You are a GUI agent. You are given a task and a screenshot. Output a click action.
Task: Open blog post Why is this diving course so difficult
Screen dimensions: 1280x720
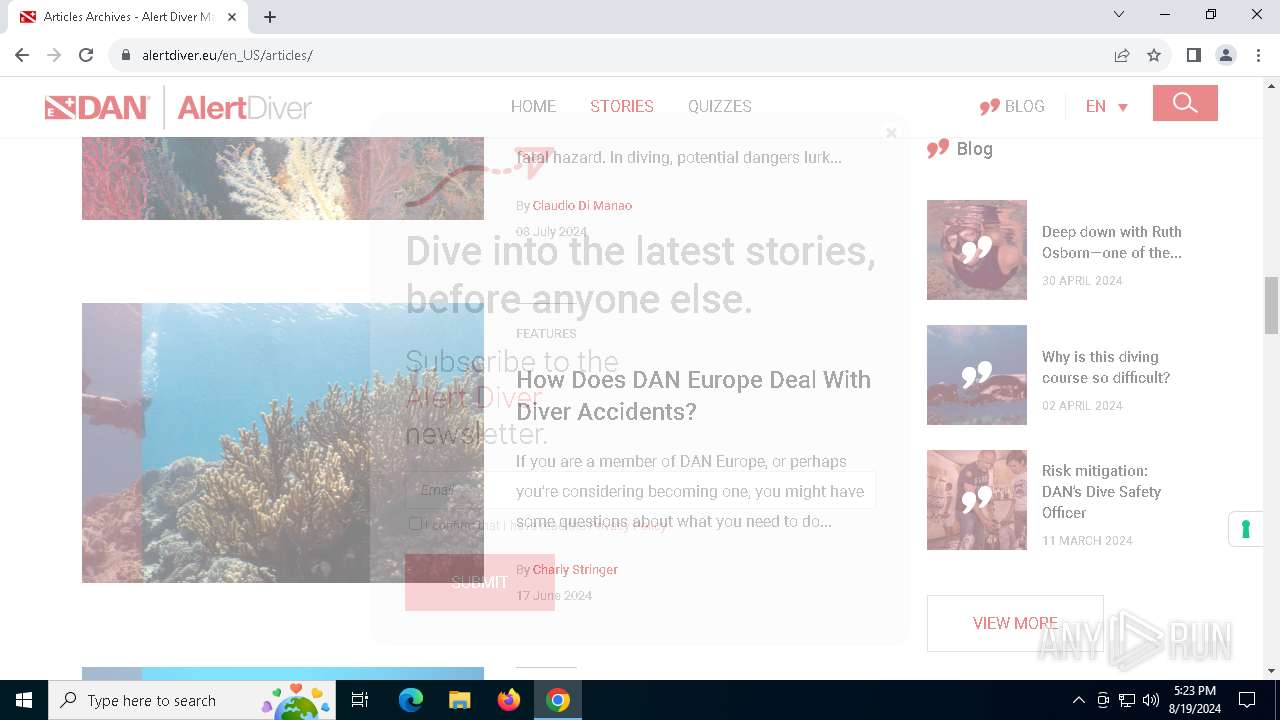point(1106,367)
